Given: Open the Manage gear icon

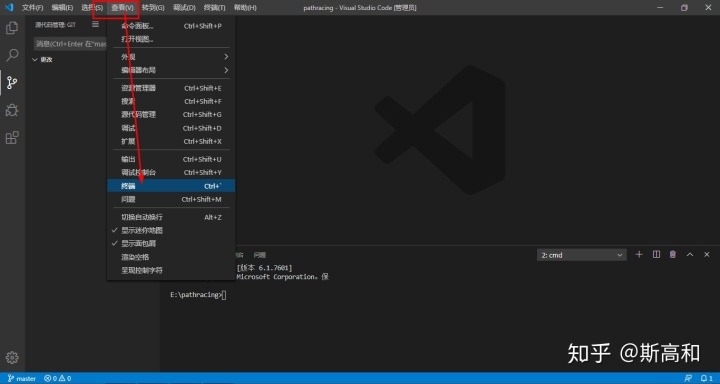Looking at the screenshot, I should pyautogui.click(x=12, y=357).
